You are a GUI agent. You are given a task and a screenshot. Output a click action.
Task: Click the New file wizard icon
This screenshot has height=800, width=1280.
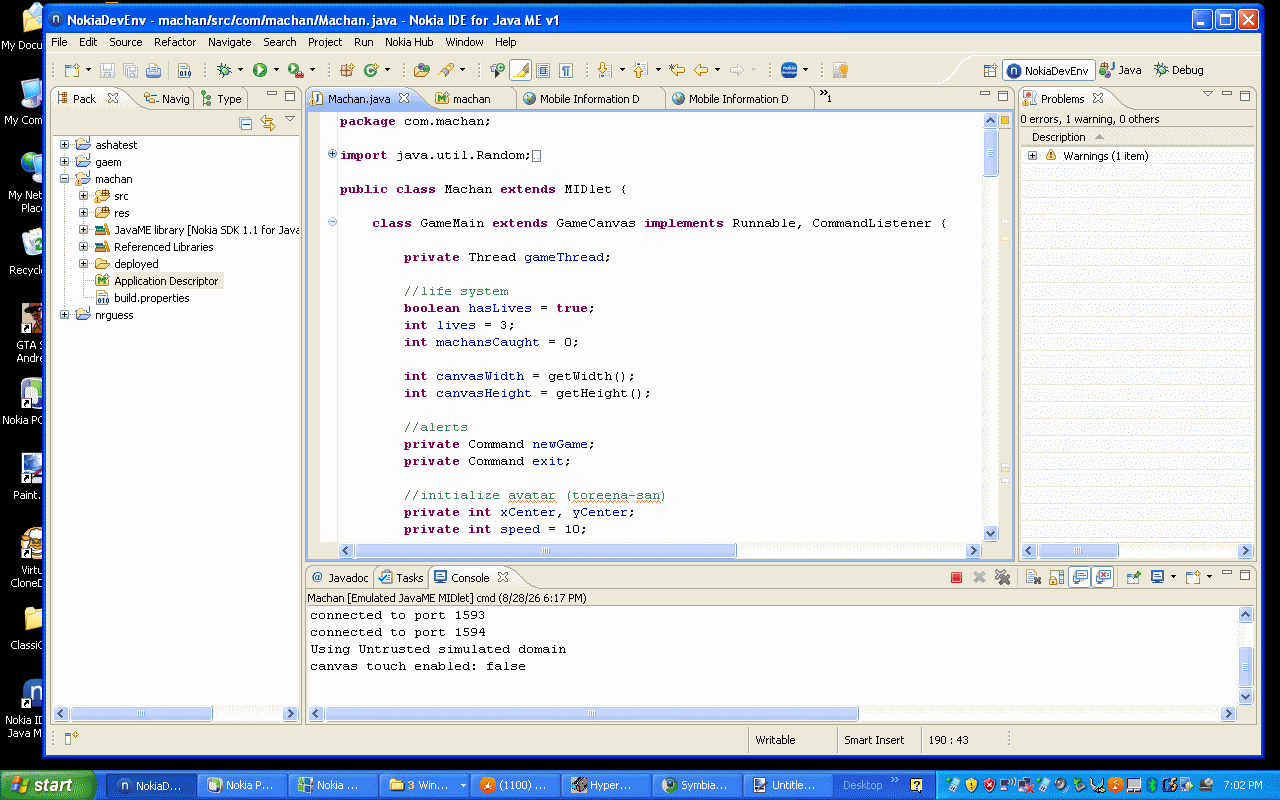pyautogui.click(x=72, y=70)
